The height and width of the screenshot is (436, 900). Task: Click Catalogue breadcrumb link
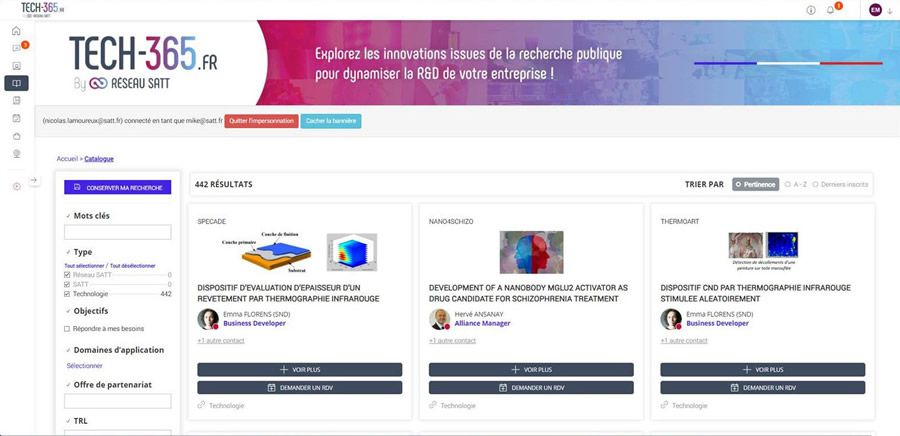pos(99,159)
